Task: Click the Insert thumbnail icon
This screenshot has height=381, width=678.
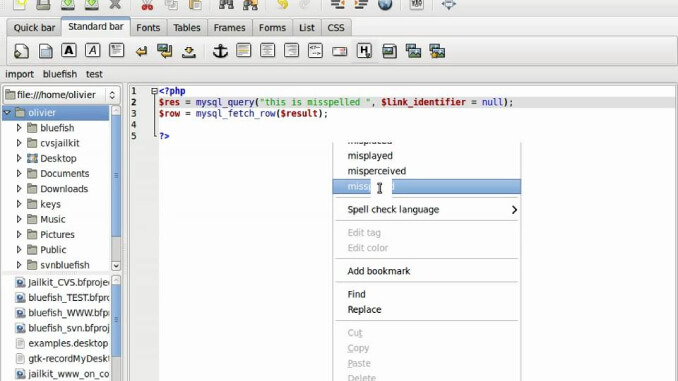Action: point(413,51)
